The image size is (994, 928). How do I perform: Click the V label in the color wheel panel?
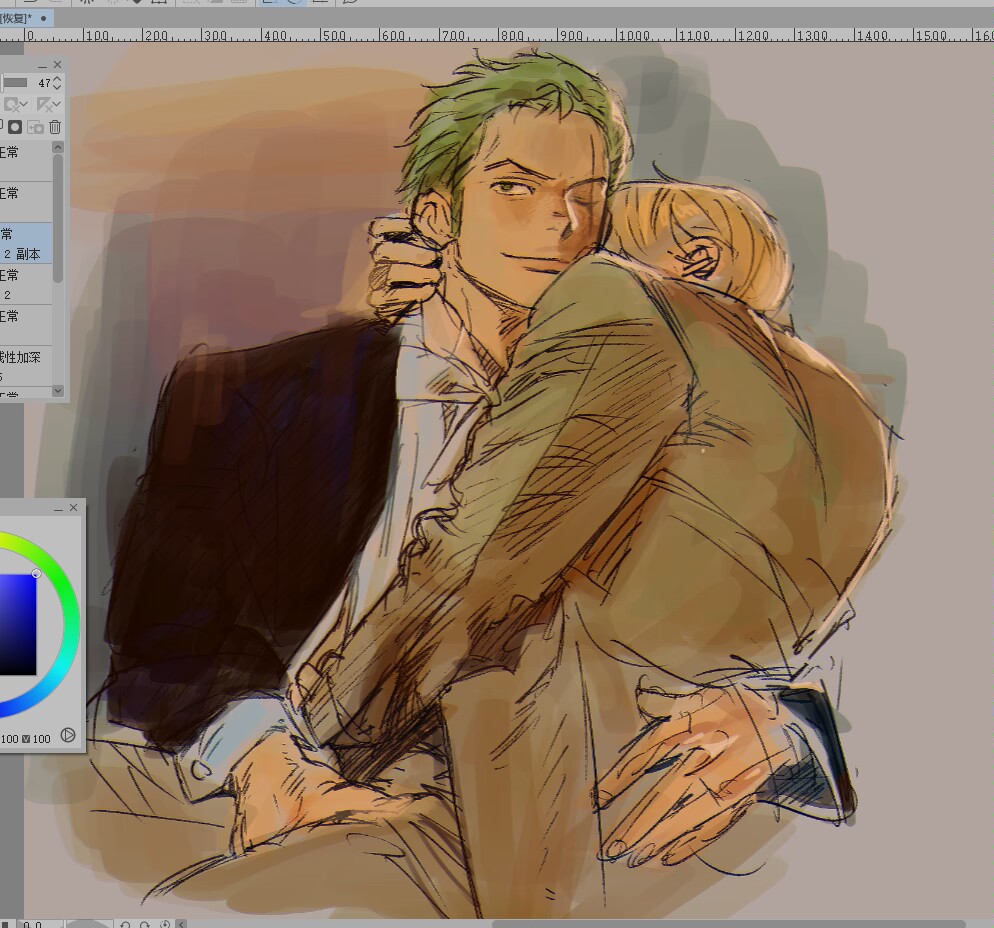click(x=26, y=739)
